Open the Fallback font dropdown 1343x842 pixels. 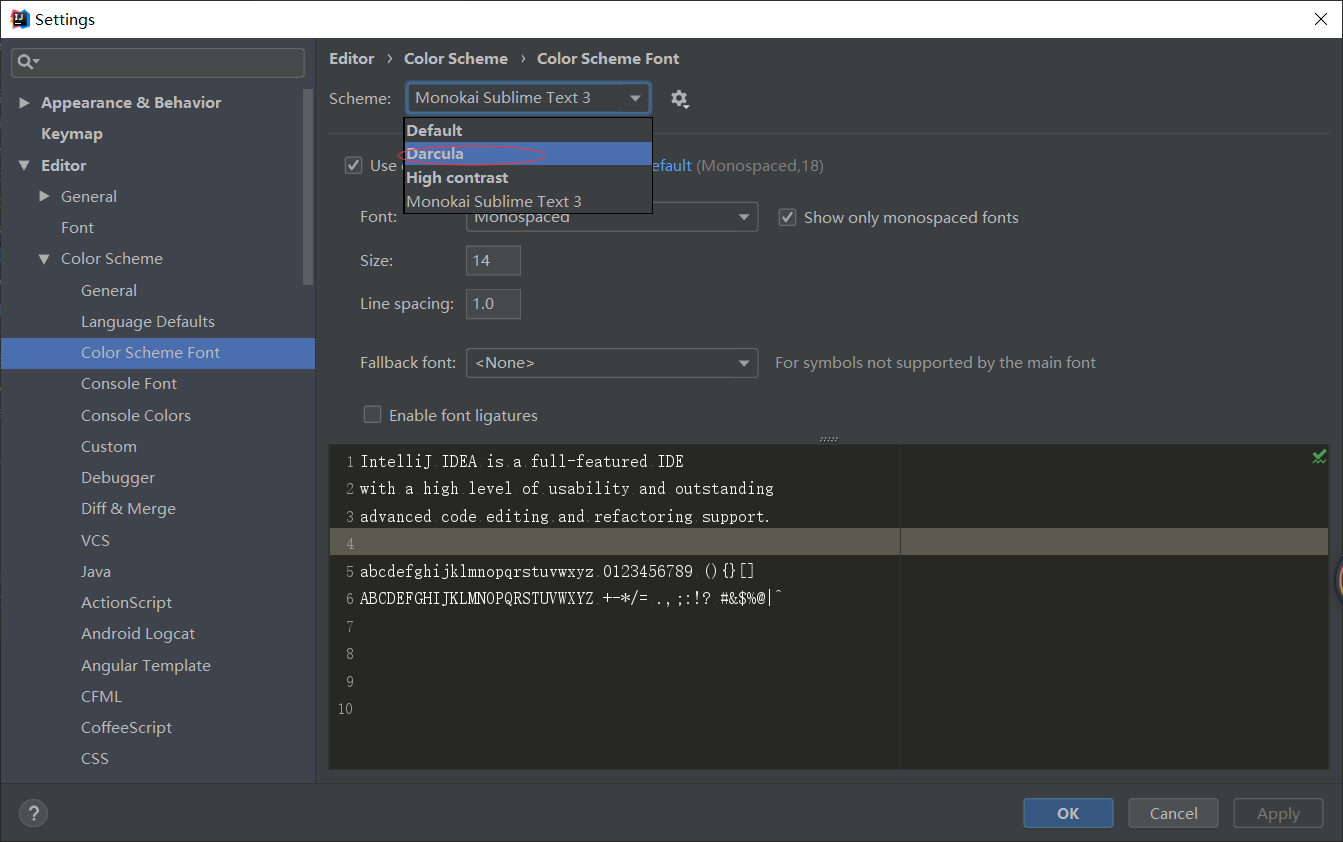(612, 363)
